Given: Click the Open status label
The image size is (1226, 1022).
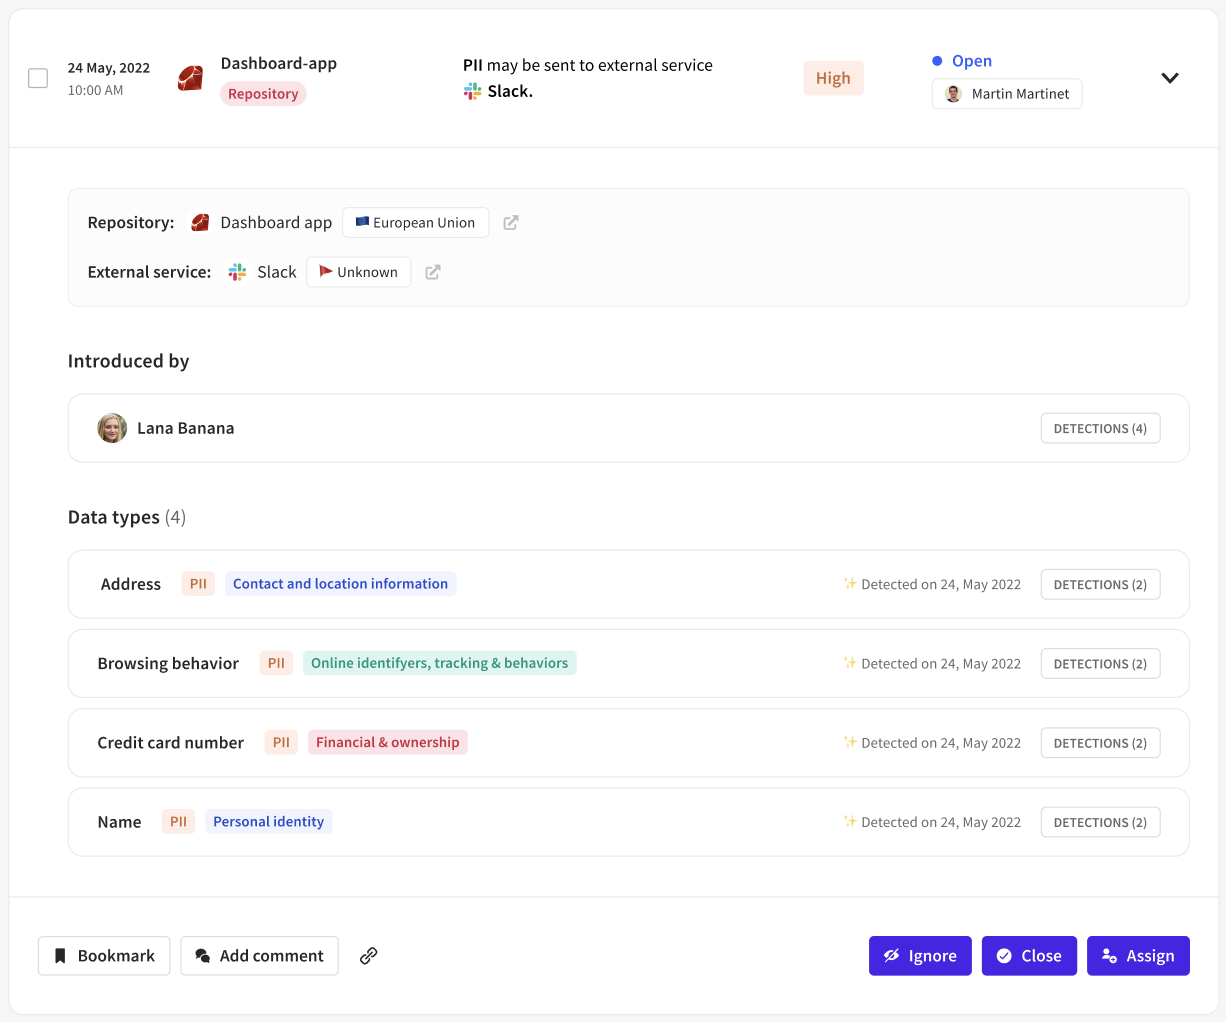Looking at the screenshot, I should [971, 61].
